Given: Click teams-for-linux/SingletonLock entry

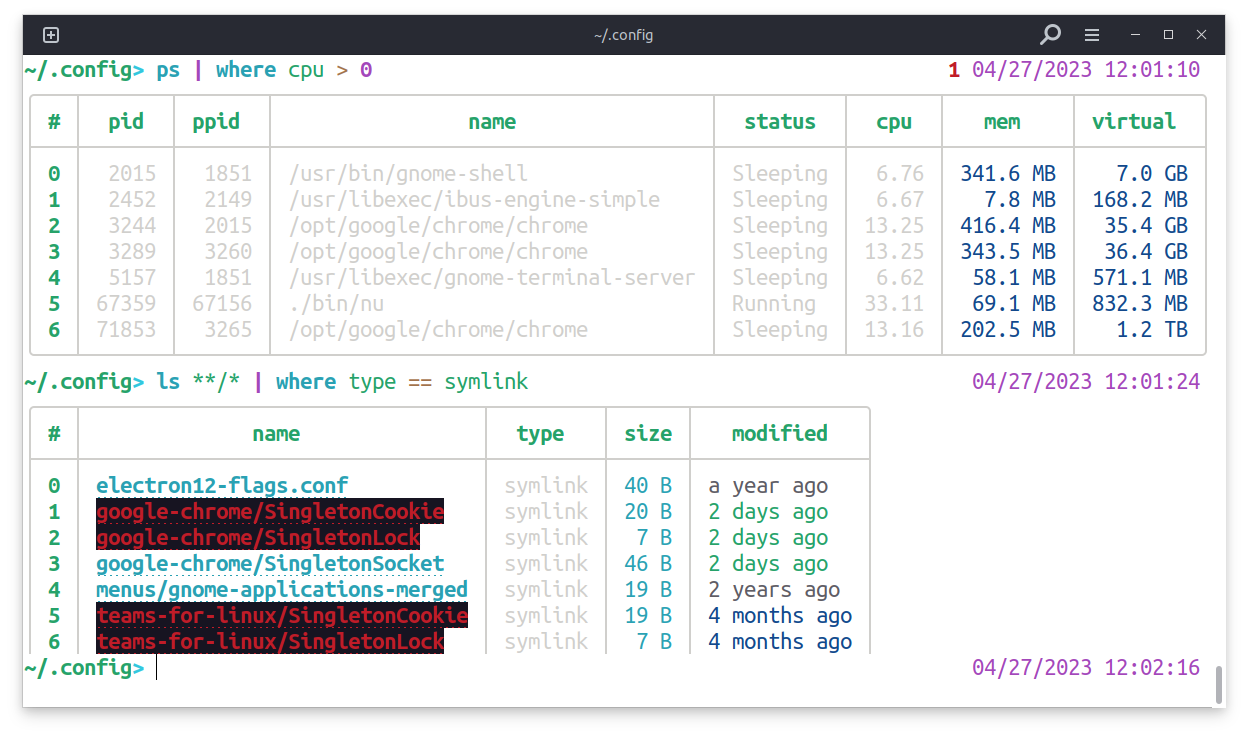Looking at the screenshot, I should [270, 642].
